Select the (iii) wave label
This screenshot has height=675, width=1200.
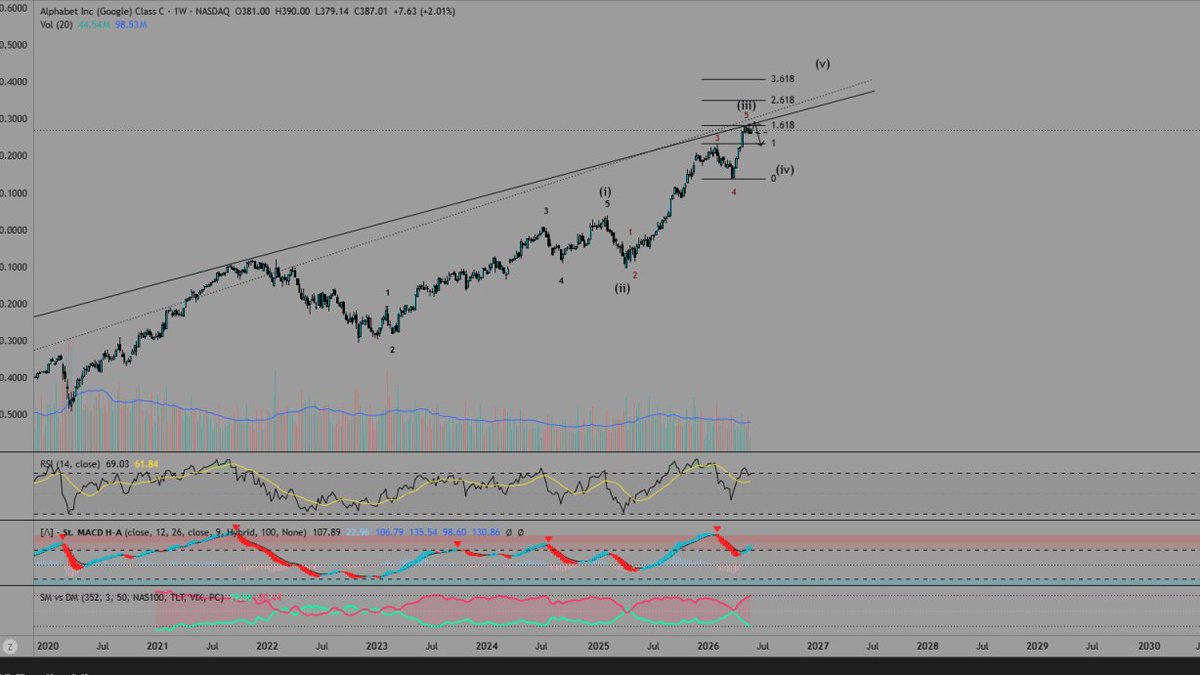point(747,105)
